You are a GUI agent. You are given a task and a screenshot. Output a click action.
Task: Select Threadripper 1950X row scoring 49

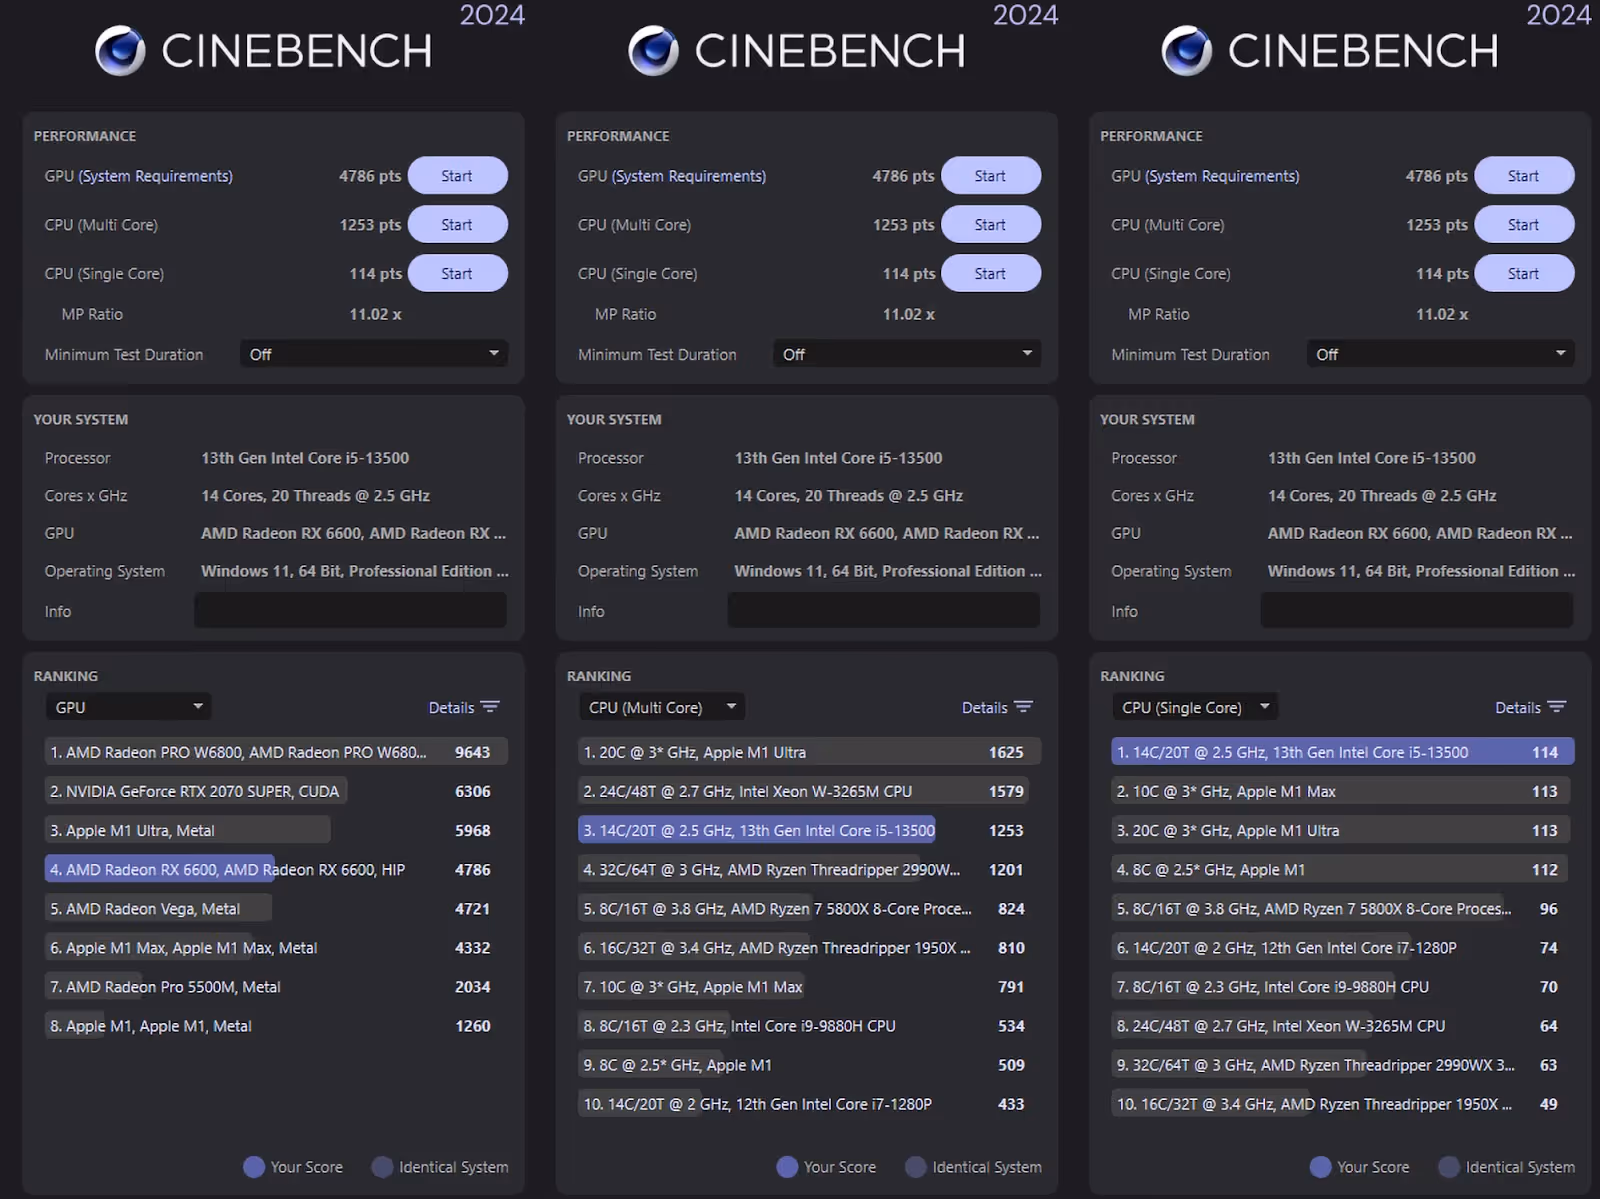click(1343, 1103)
